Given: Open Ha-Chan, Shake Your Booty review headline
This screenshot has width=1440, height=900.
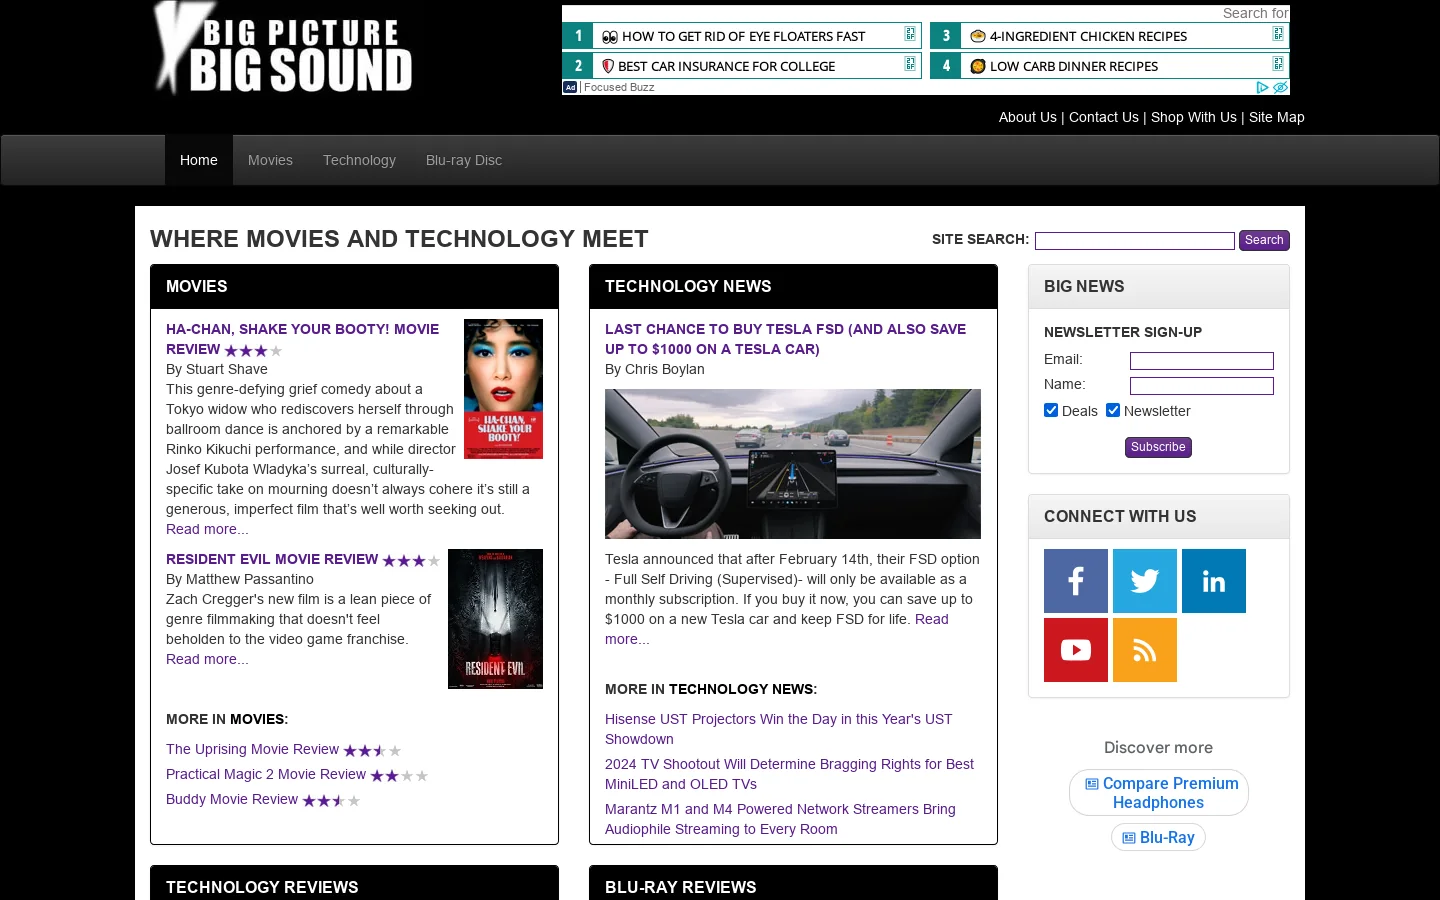Looking at the screenshot, I should 302,339.
